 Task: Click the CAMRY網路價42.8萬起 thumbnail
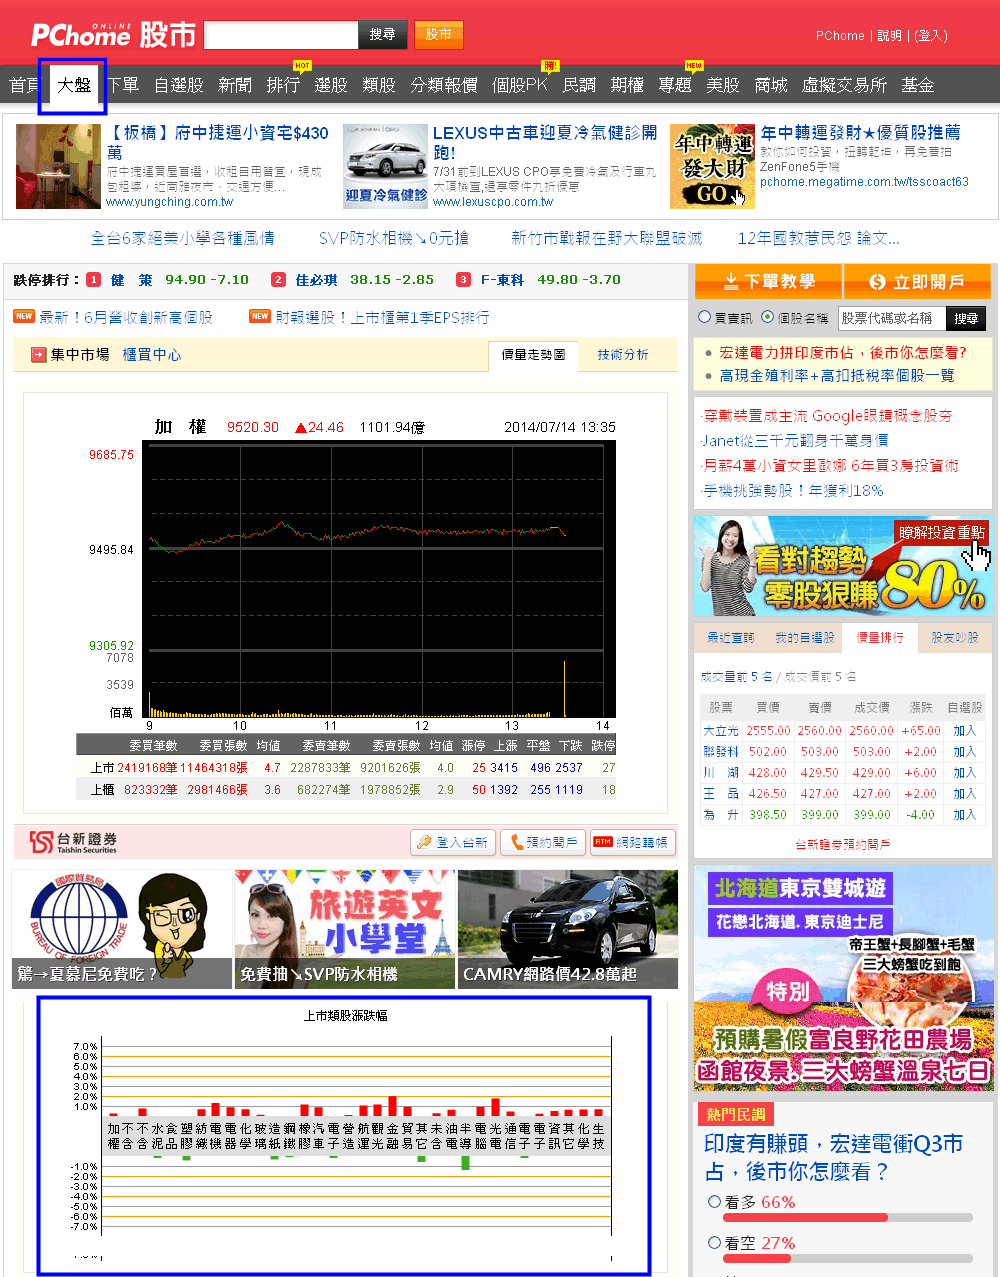(x=568, y=929)
